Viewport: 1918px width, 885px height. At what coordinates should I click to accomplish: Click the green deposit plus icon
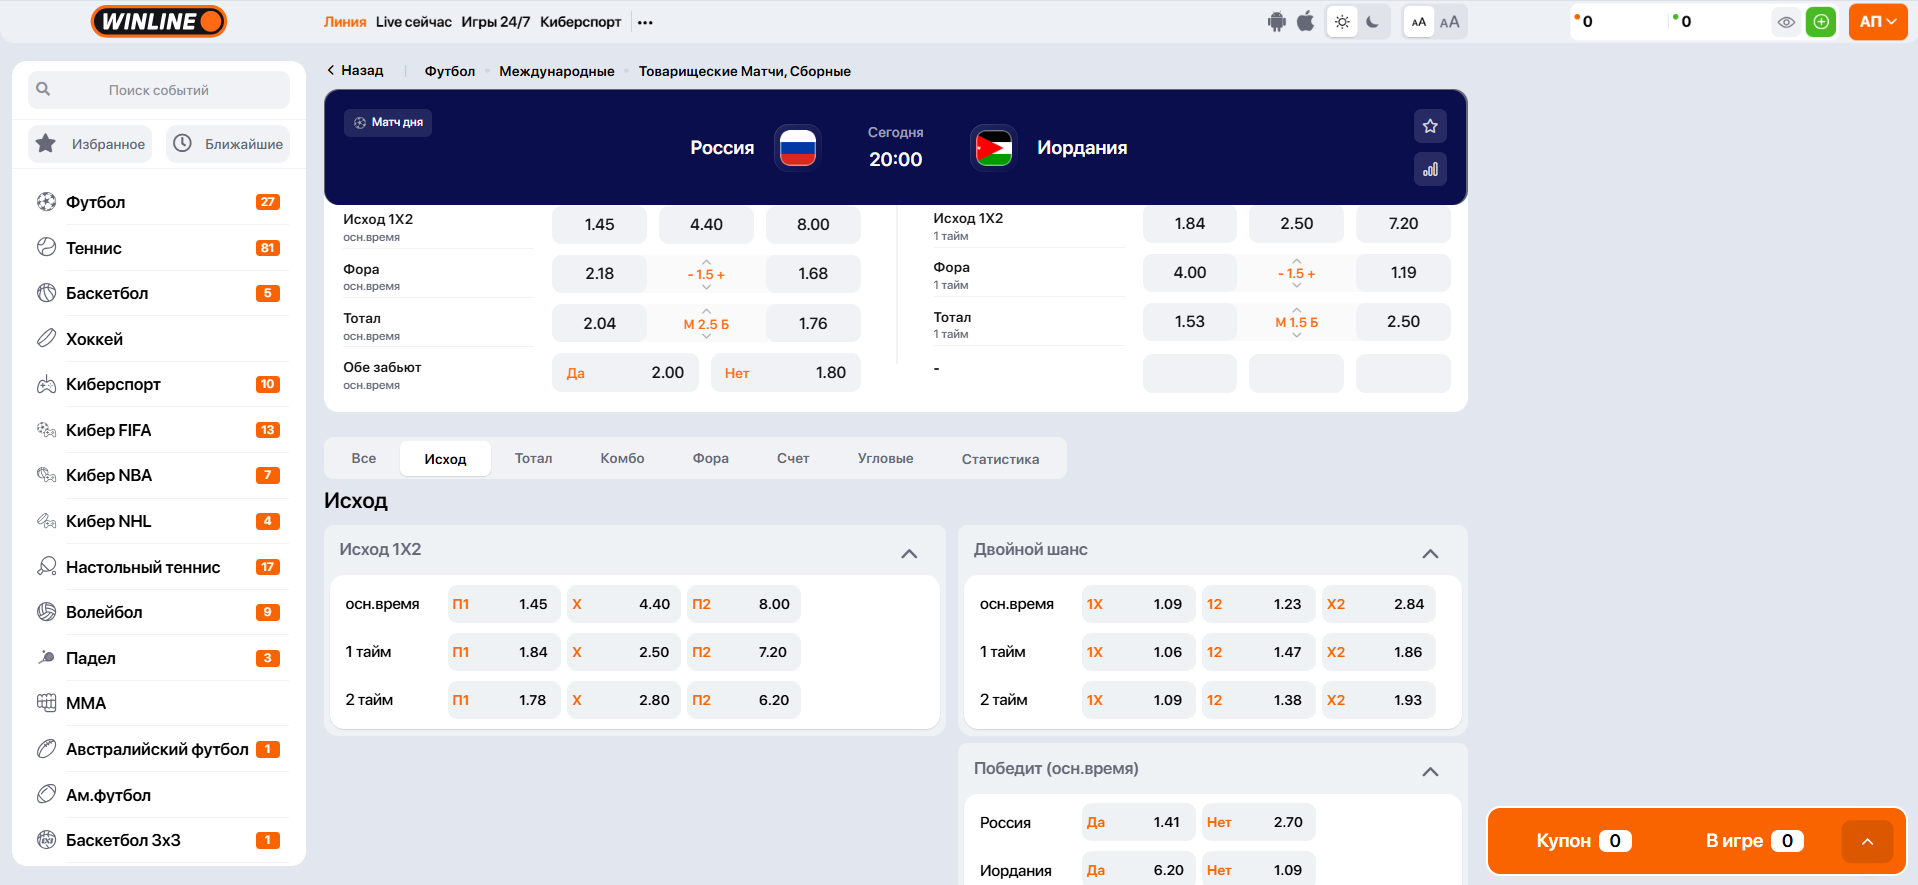[1821, 22]
